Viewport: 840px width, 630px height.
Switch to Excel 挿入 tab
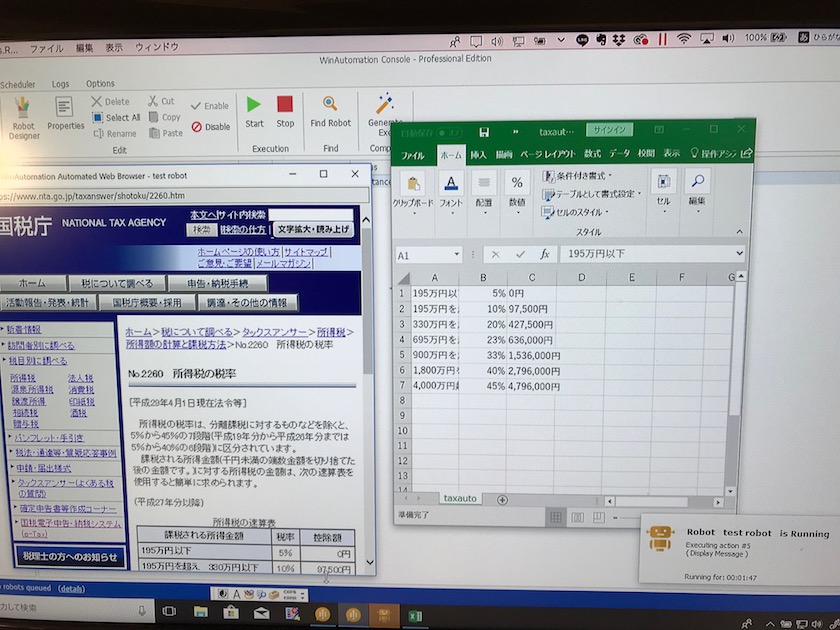[478, 155]
